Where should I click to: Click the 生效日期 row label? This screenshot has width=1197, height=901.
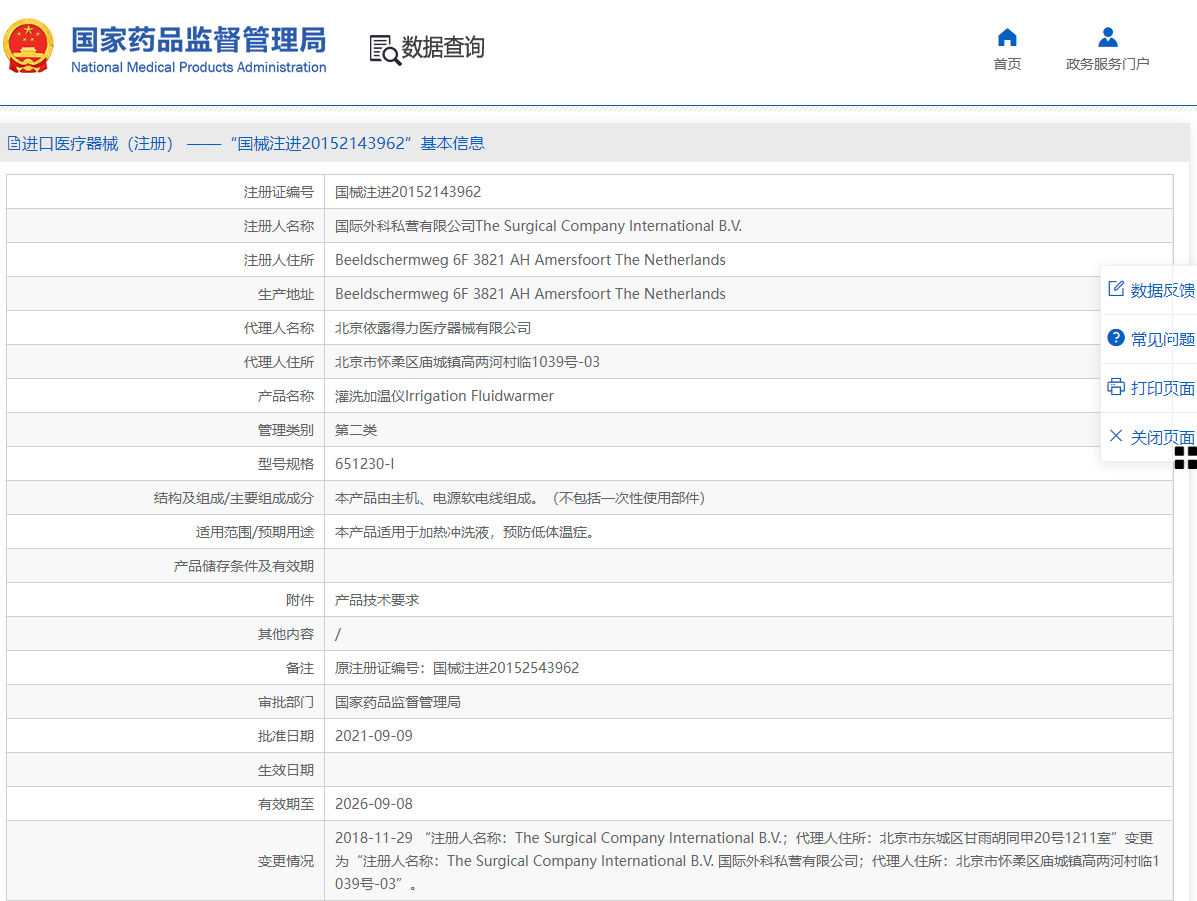point(286,770)
